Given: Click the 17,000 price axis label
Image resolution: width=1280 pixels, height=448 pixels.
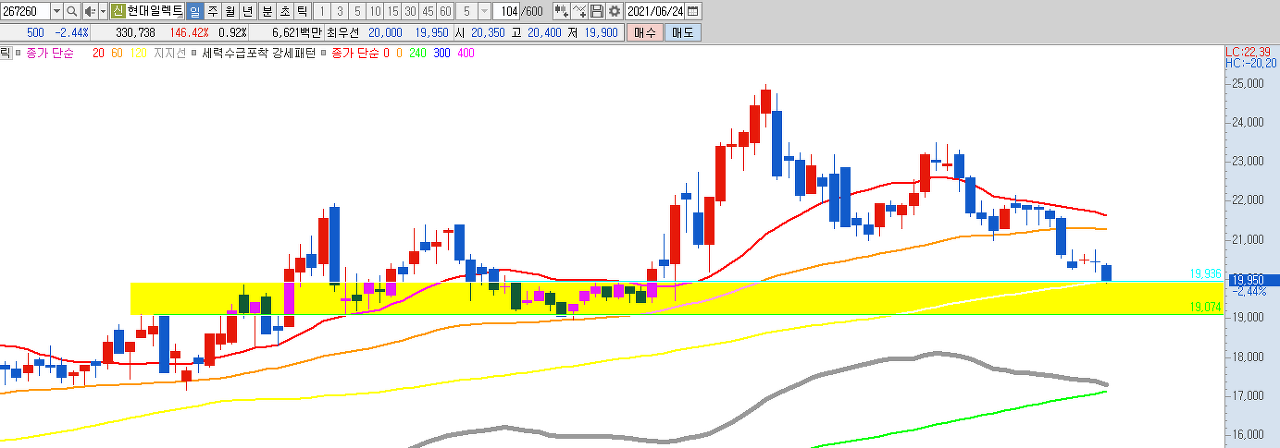Looking at the screenshot, I should point(1250,396).
